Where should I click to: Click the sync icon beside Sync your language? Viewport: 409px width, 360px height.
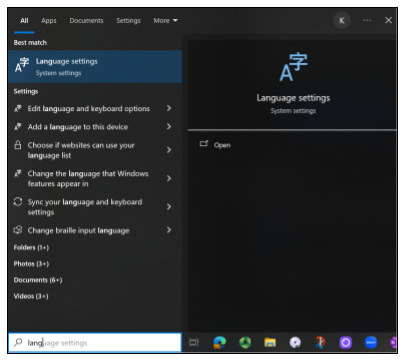click(18, 202)
